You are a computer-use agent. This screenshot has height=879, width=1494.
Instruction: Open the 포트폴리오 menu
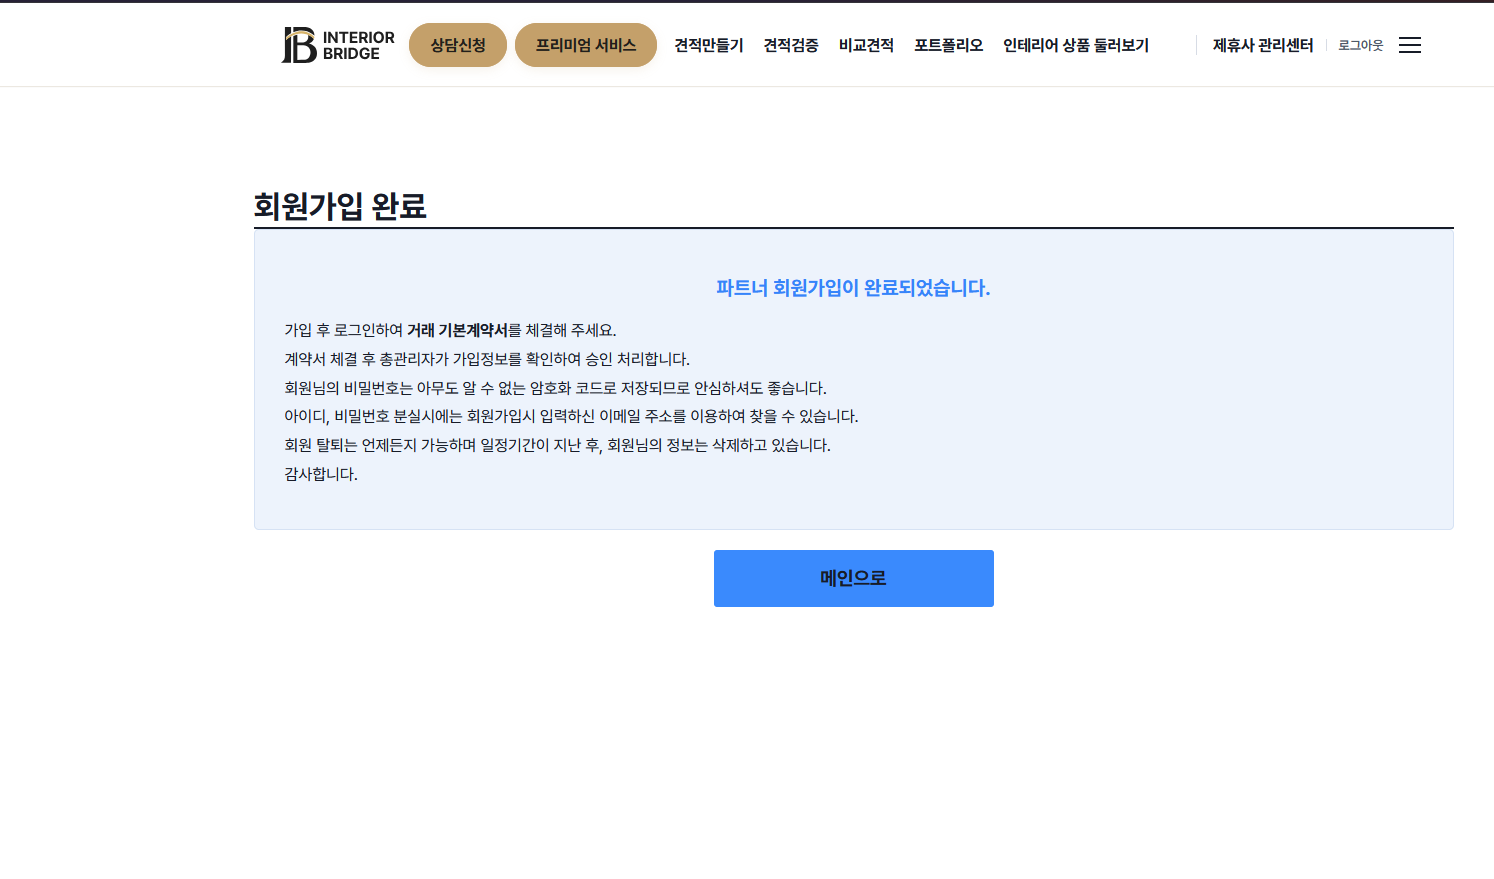(948, 45)
